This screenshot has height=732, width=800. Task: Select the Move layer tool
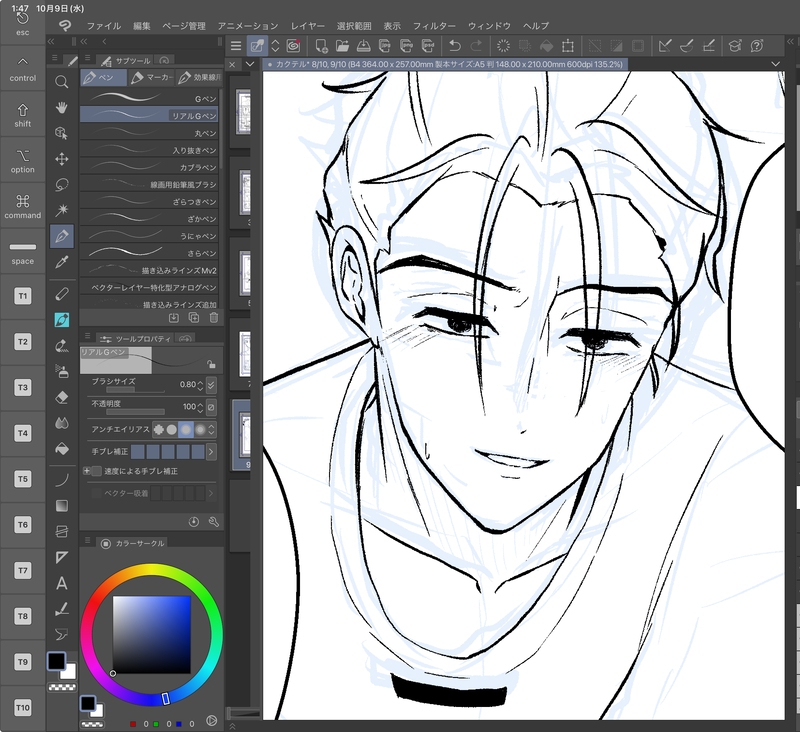[62, 159]
